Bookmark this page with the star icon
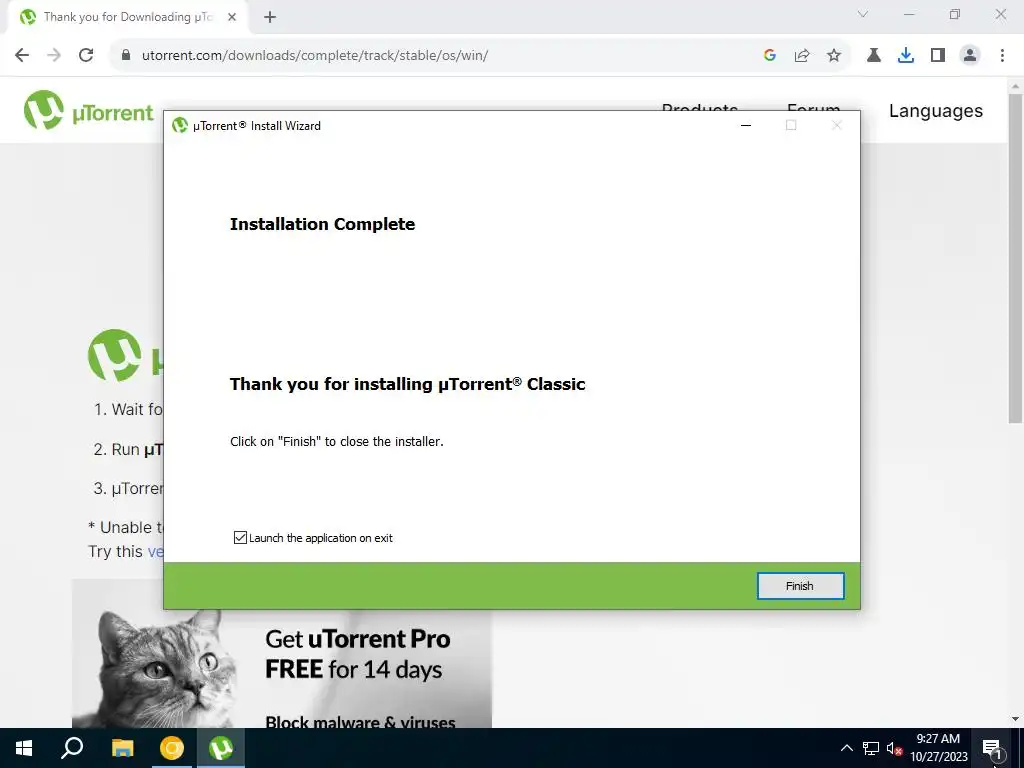1024x768 pixels. coord(834,56)
